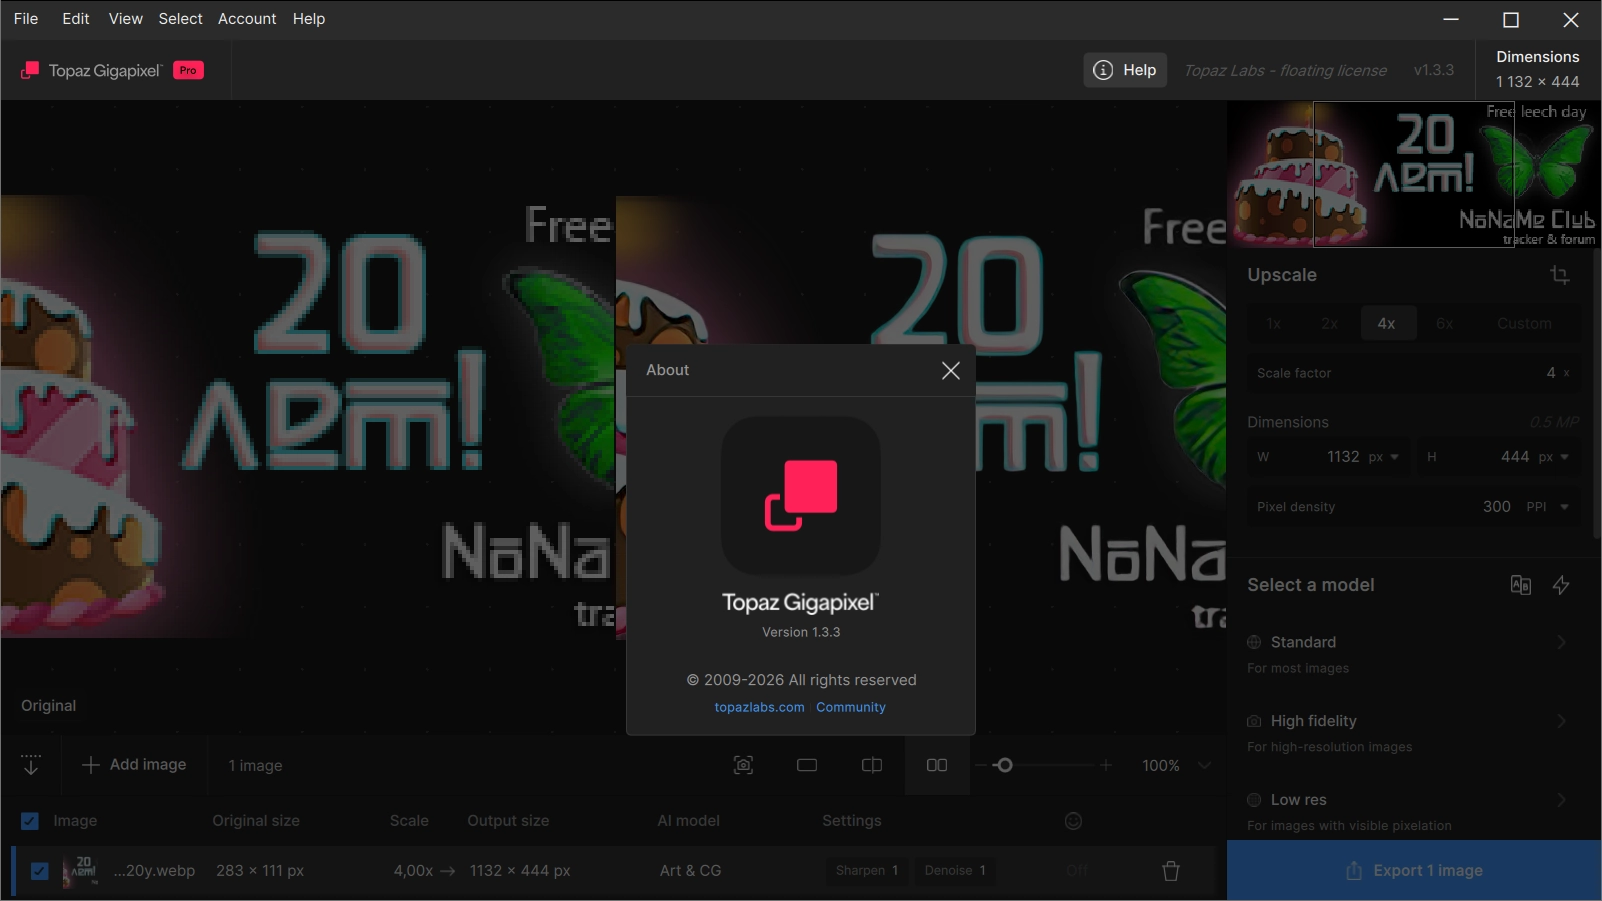Click the Add image button
Viewport: 1602px width, 901px height.
tap(134, 765)
